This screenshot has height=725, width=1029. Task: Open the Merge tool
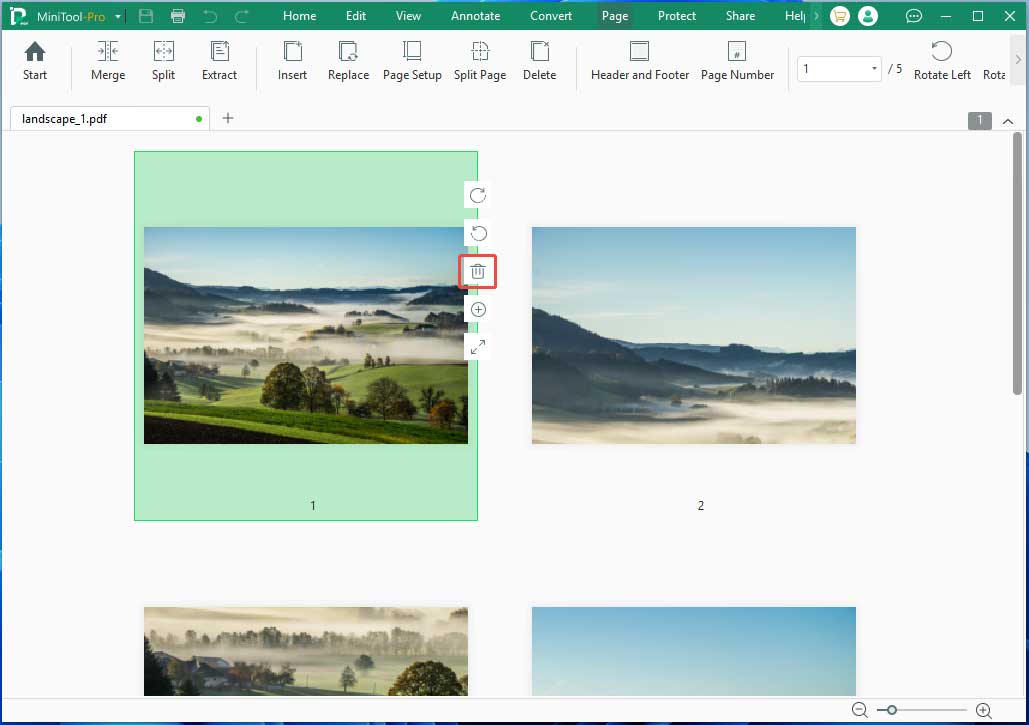point(108,61)
